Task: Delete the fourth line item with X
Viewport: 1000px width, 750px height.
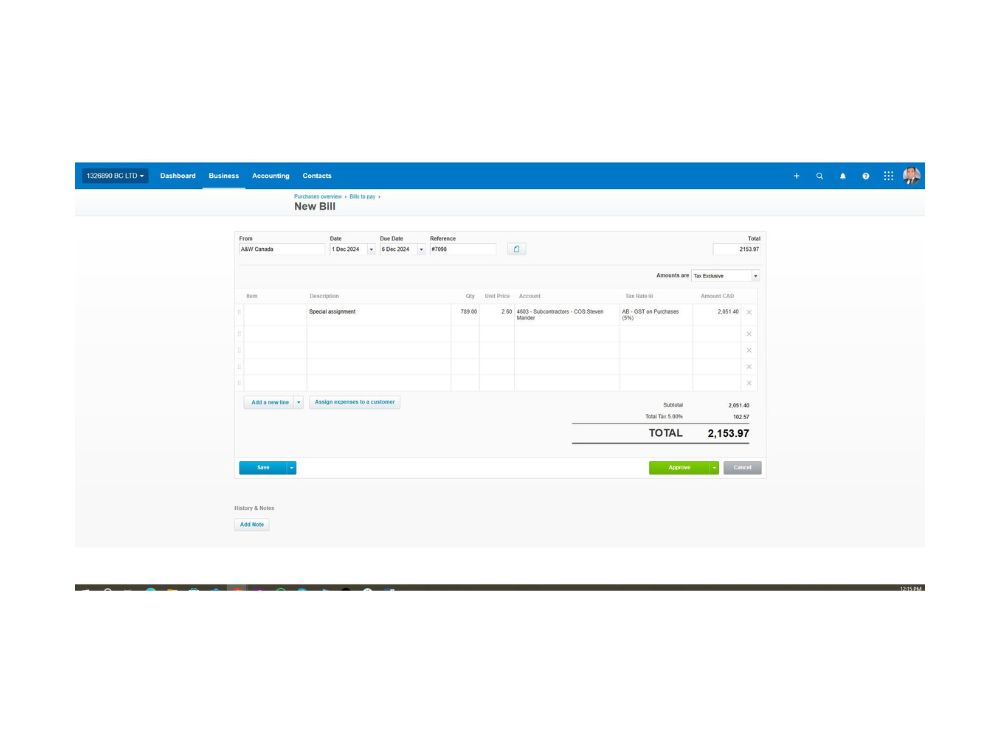Action: coord(749,367)
